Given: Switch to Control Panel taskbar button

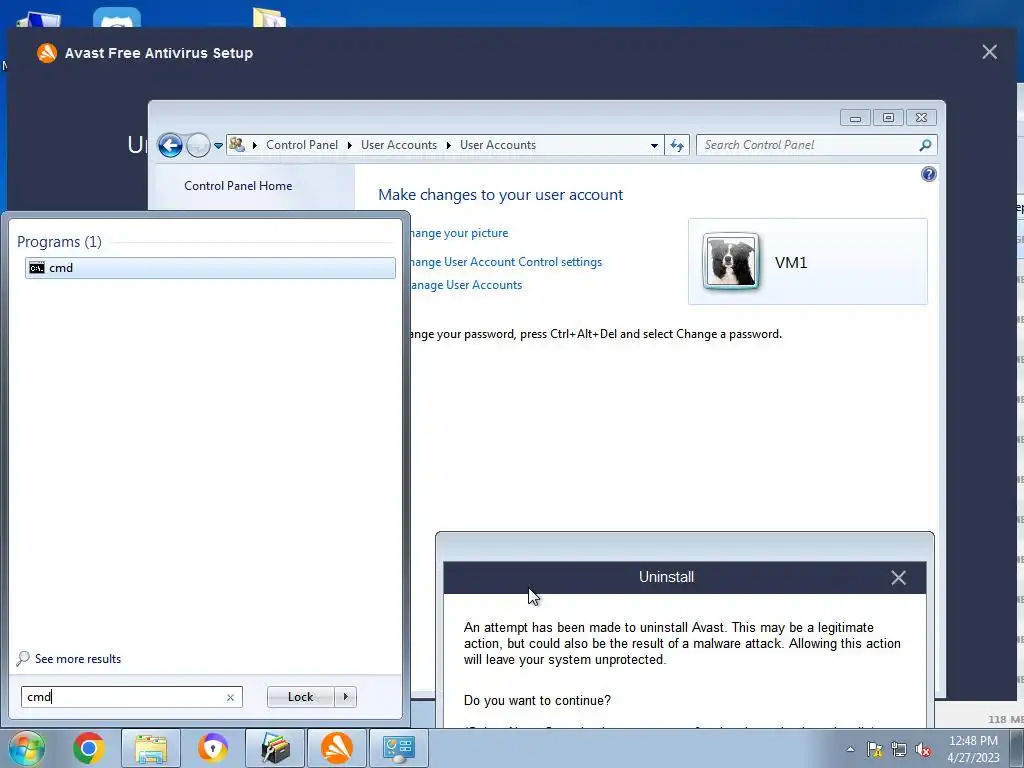Looking at the screenshot, I should [x=399, y=748].
